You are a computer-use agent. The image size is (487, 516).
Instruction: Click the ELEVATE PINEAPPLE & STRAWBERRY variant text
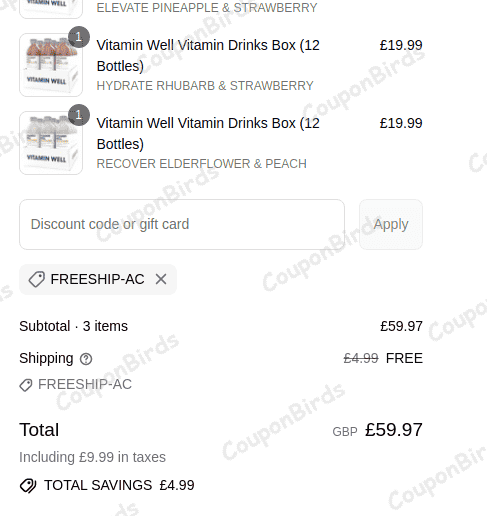click(207, 8)
